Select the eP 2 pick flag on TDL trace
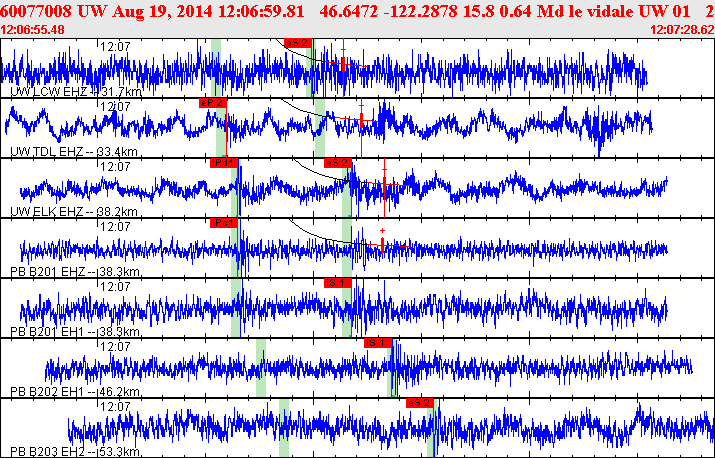Screen dimensions: 715x458 [x=212, y=103]
